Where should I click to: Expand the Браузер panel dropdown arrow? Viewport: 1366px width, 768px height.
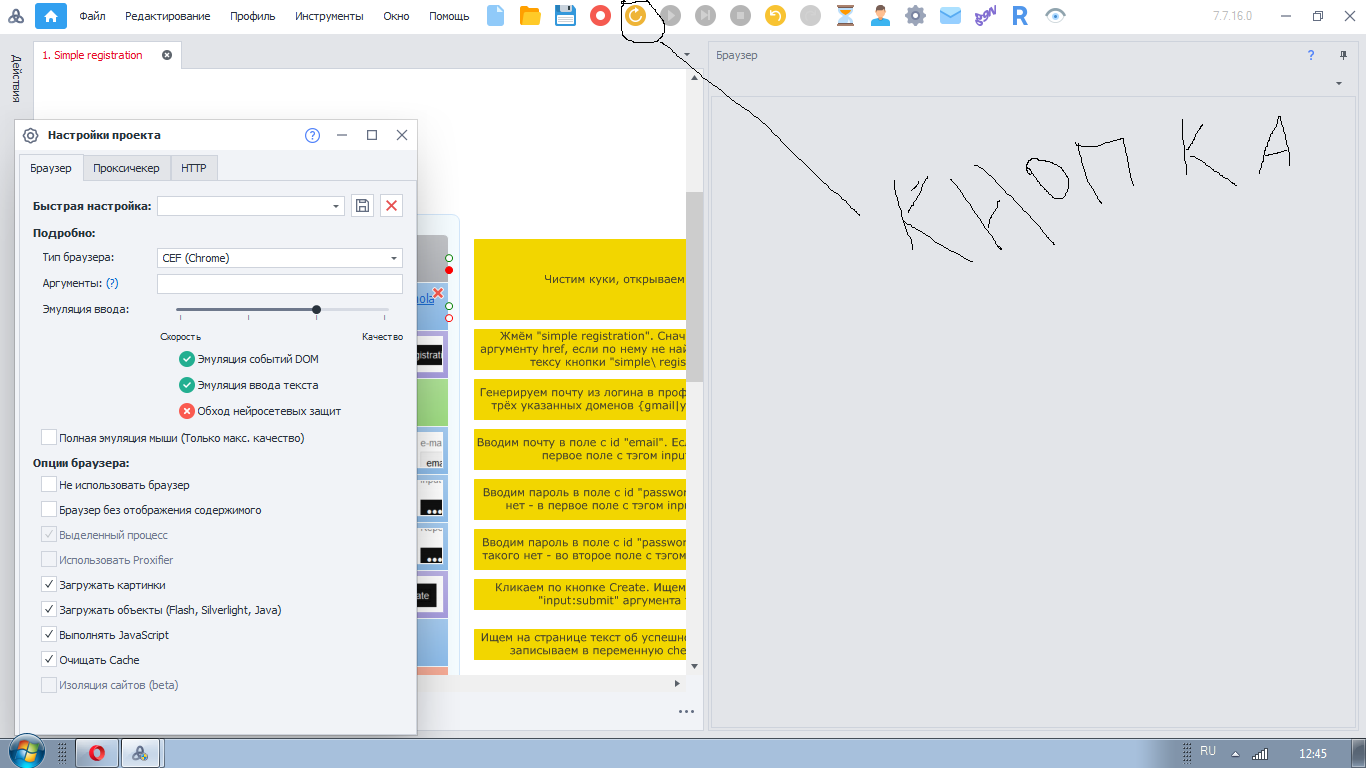pos(1339,83)
